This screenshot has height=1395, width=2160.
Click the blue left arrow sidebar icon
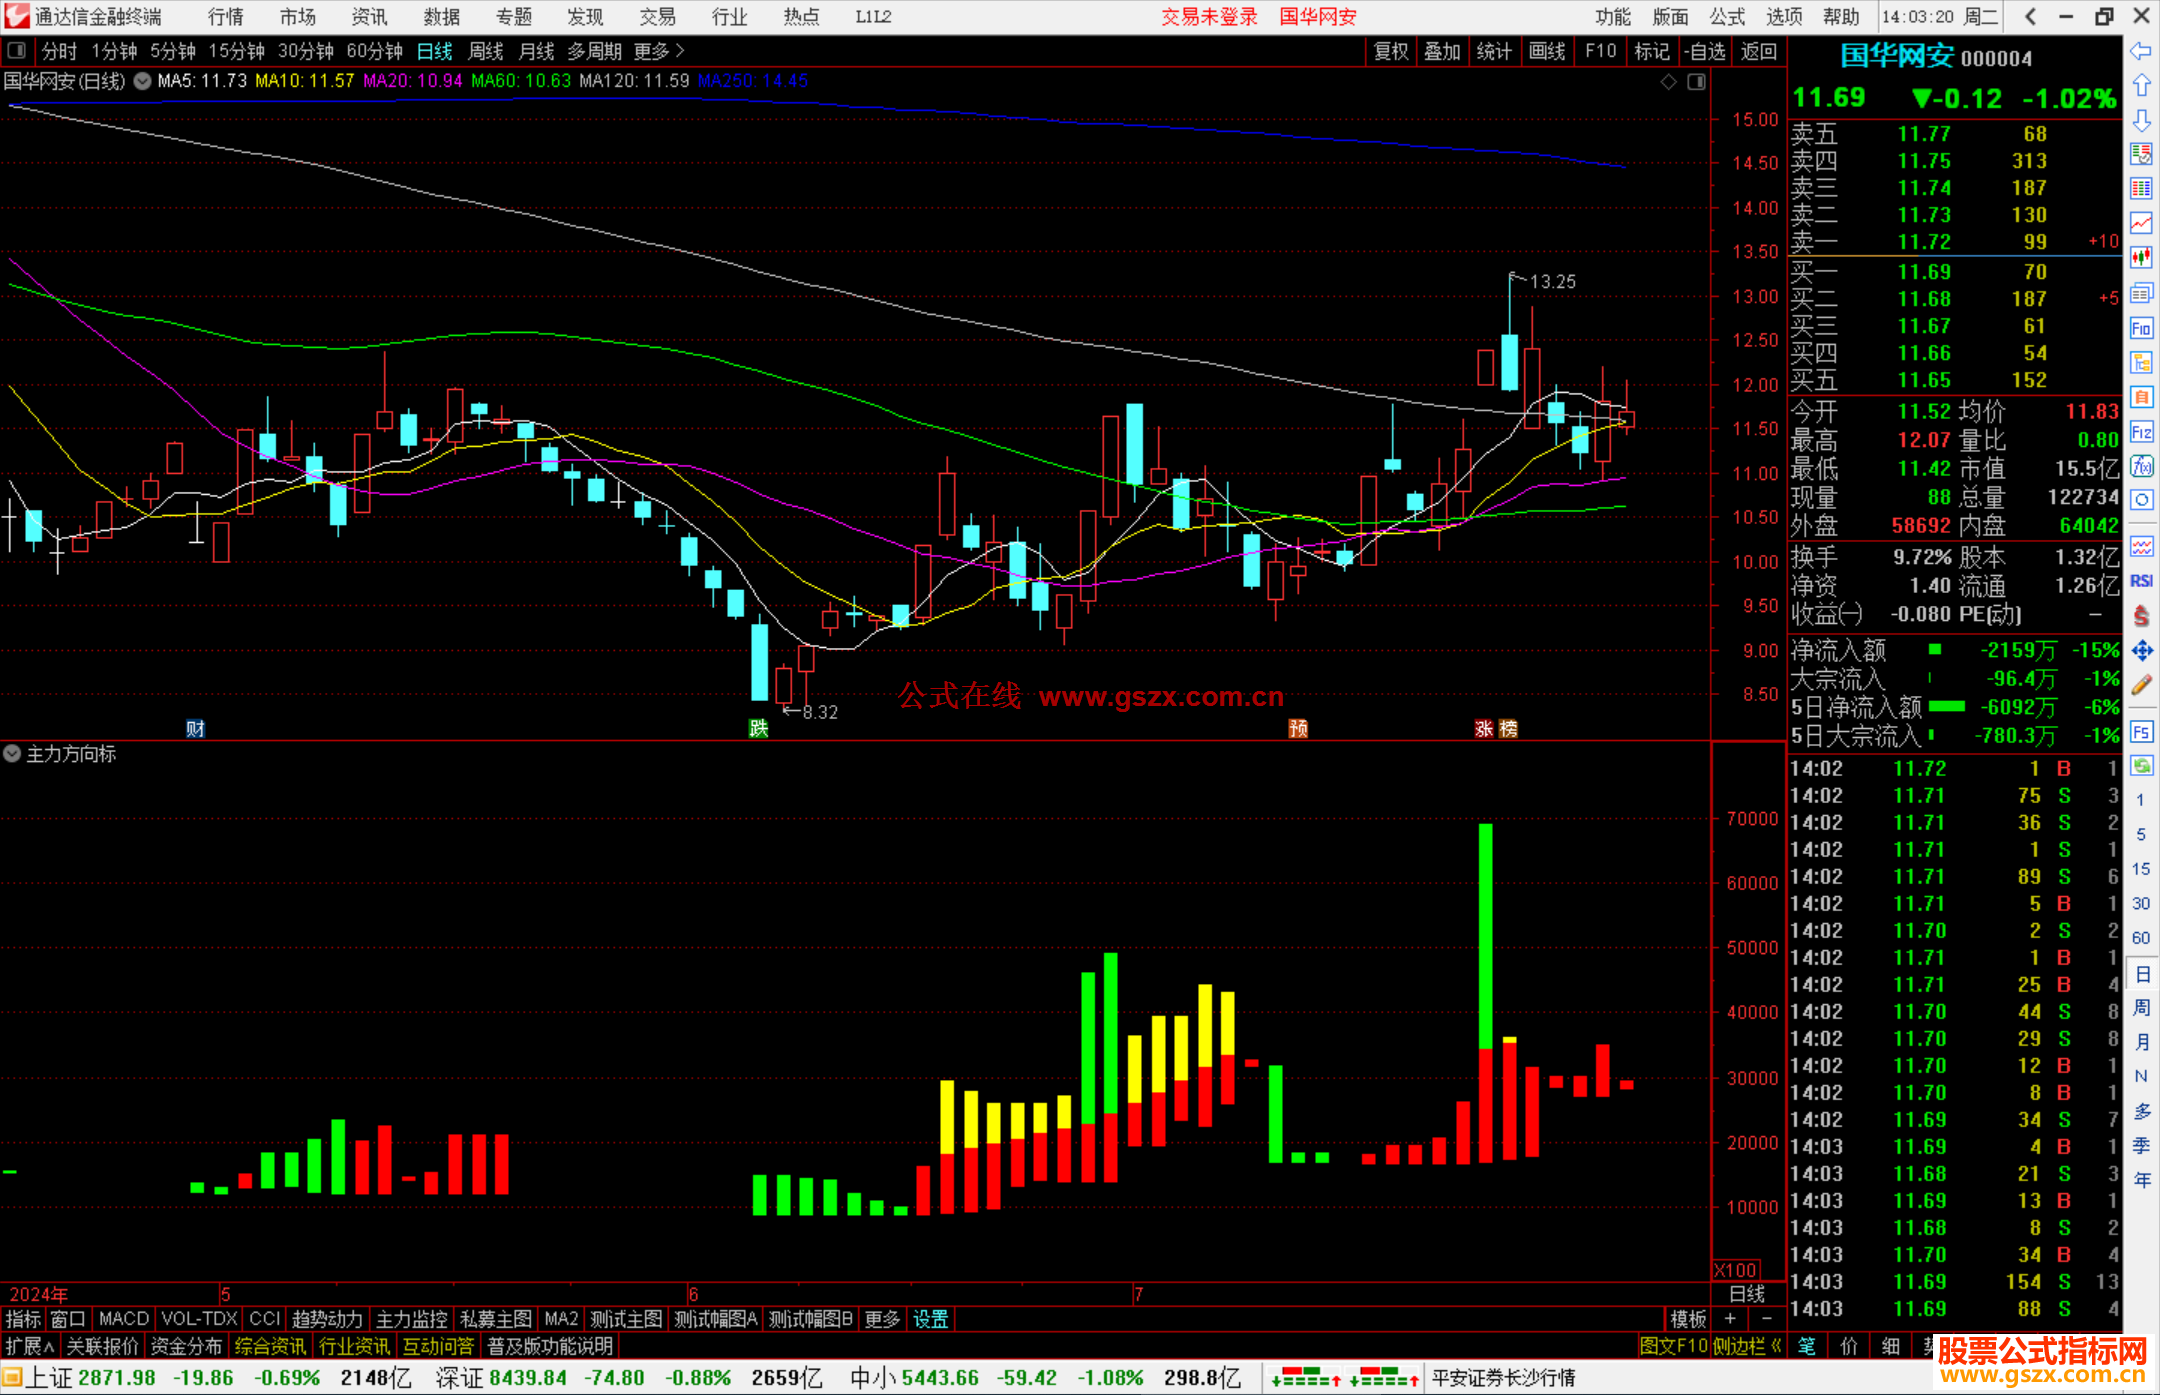(x=2141, y=51)
